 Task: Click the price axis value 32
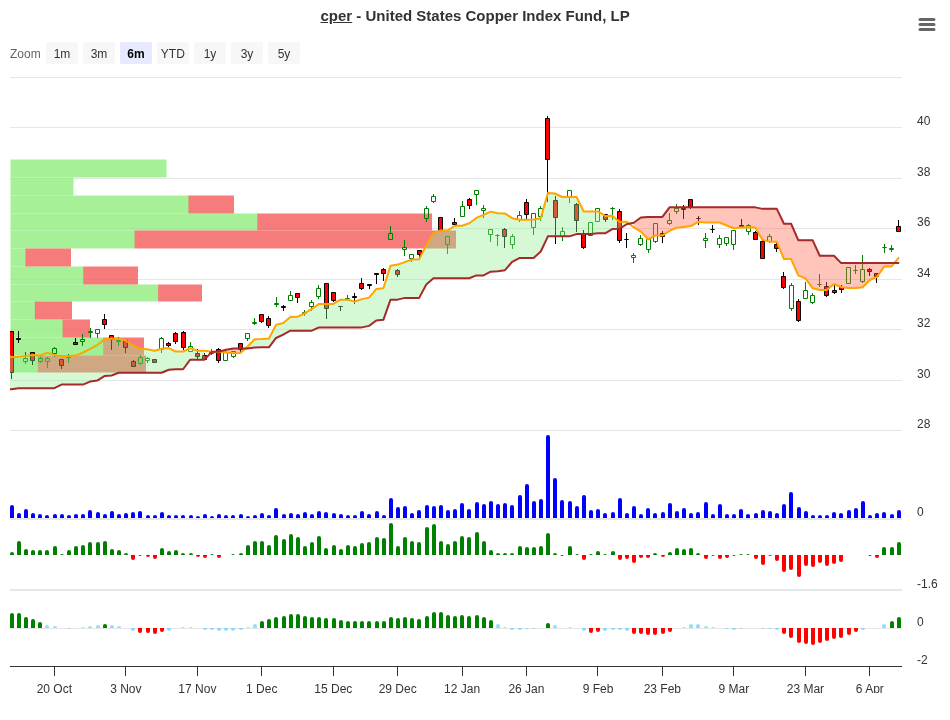point(923,322)
